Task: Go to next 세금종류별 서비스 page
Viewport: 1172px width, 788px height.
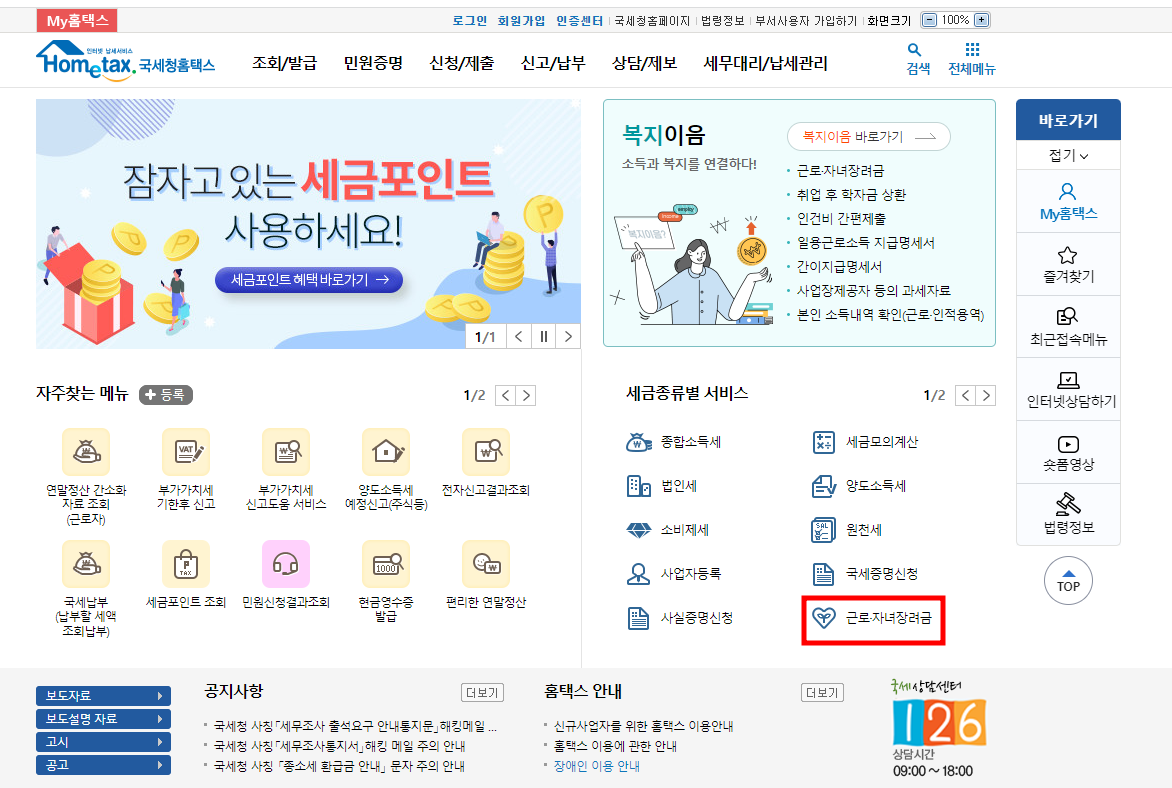Action: tap(987, 395)
